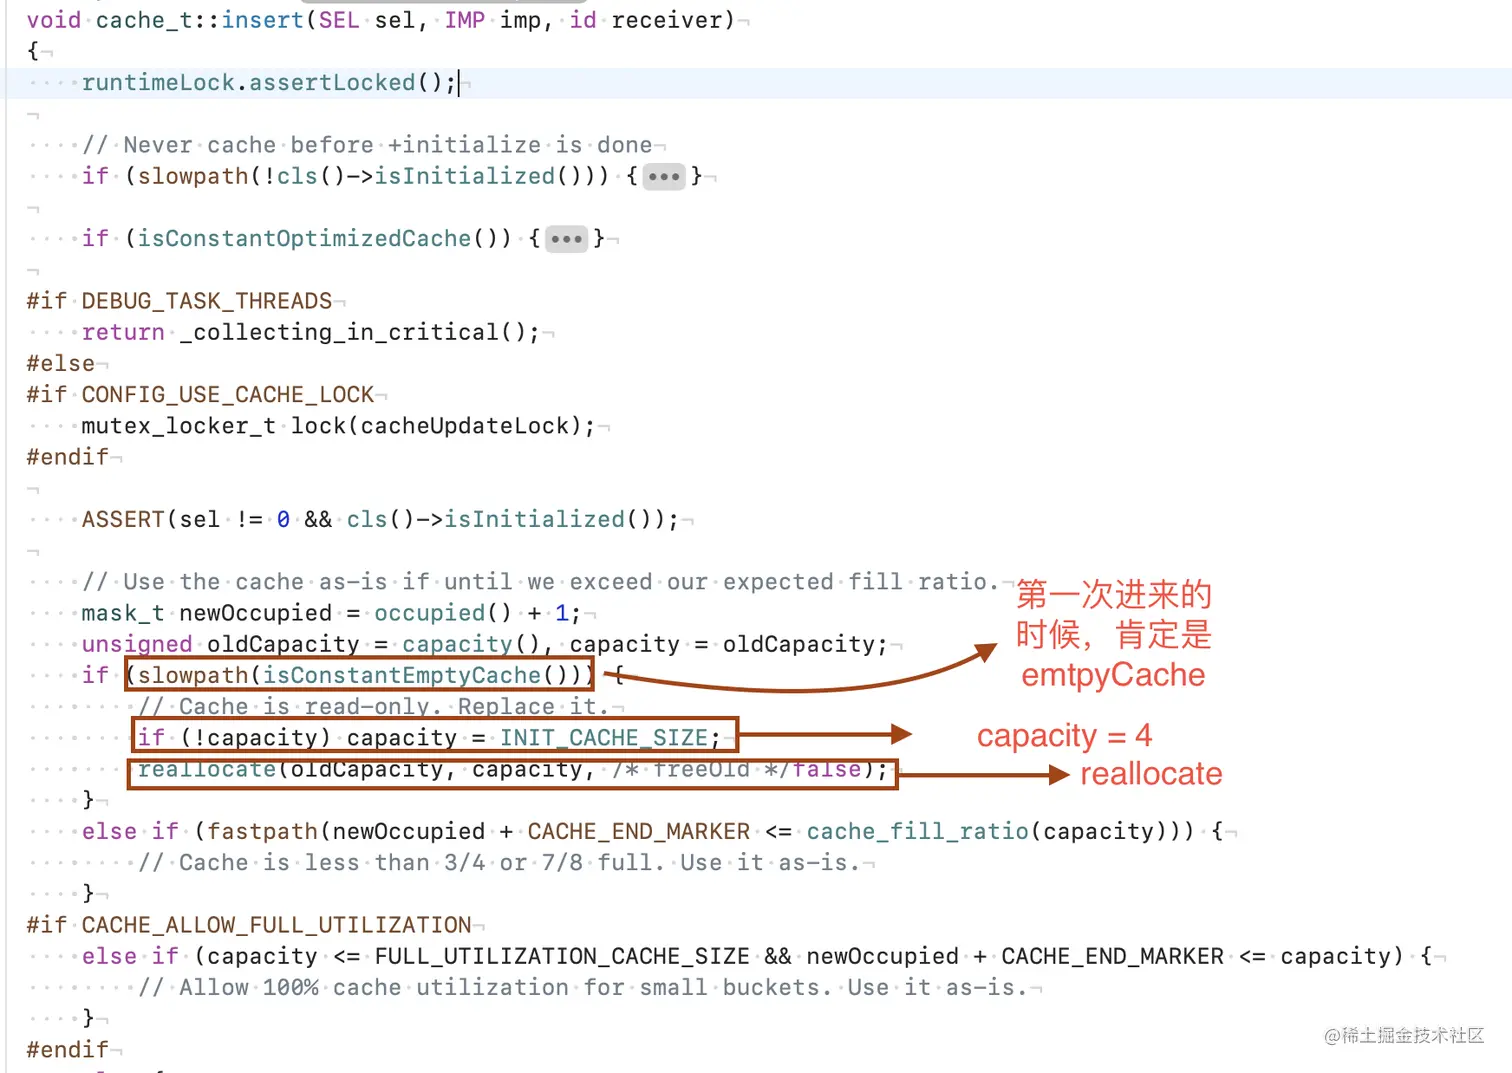Click the red 'capacity = 4' annotation
This screenshot has width=1512, height=1073.
[x=1064, y=736]
